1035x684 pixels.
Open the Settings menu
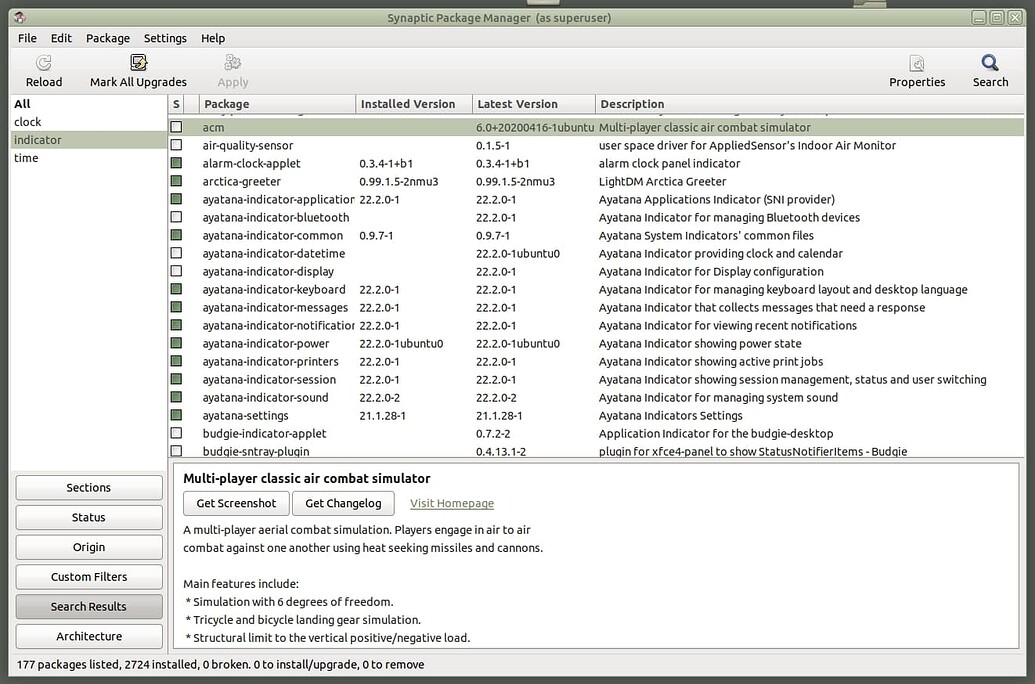(164, 38)
